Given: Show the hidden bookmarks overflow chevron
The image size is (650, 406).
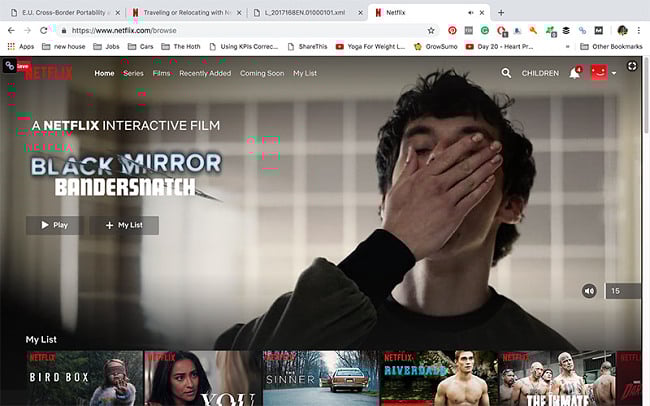Looking at the screenshot, I should point(568,46).
